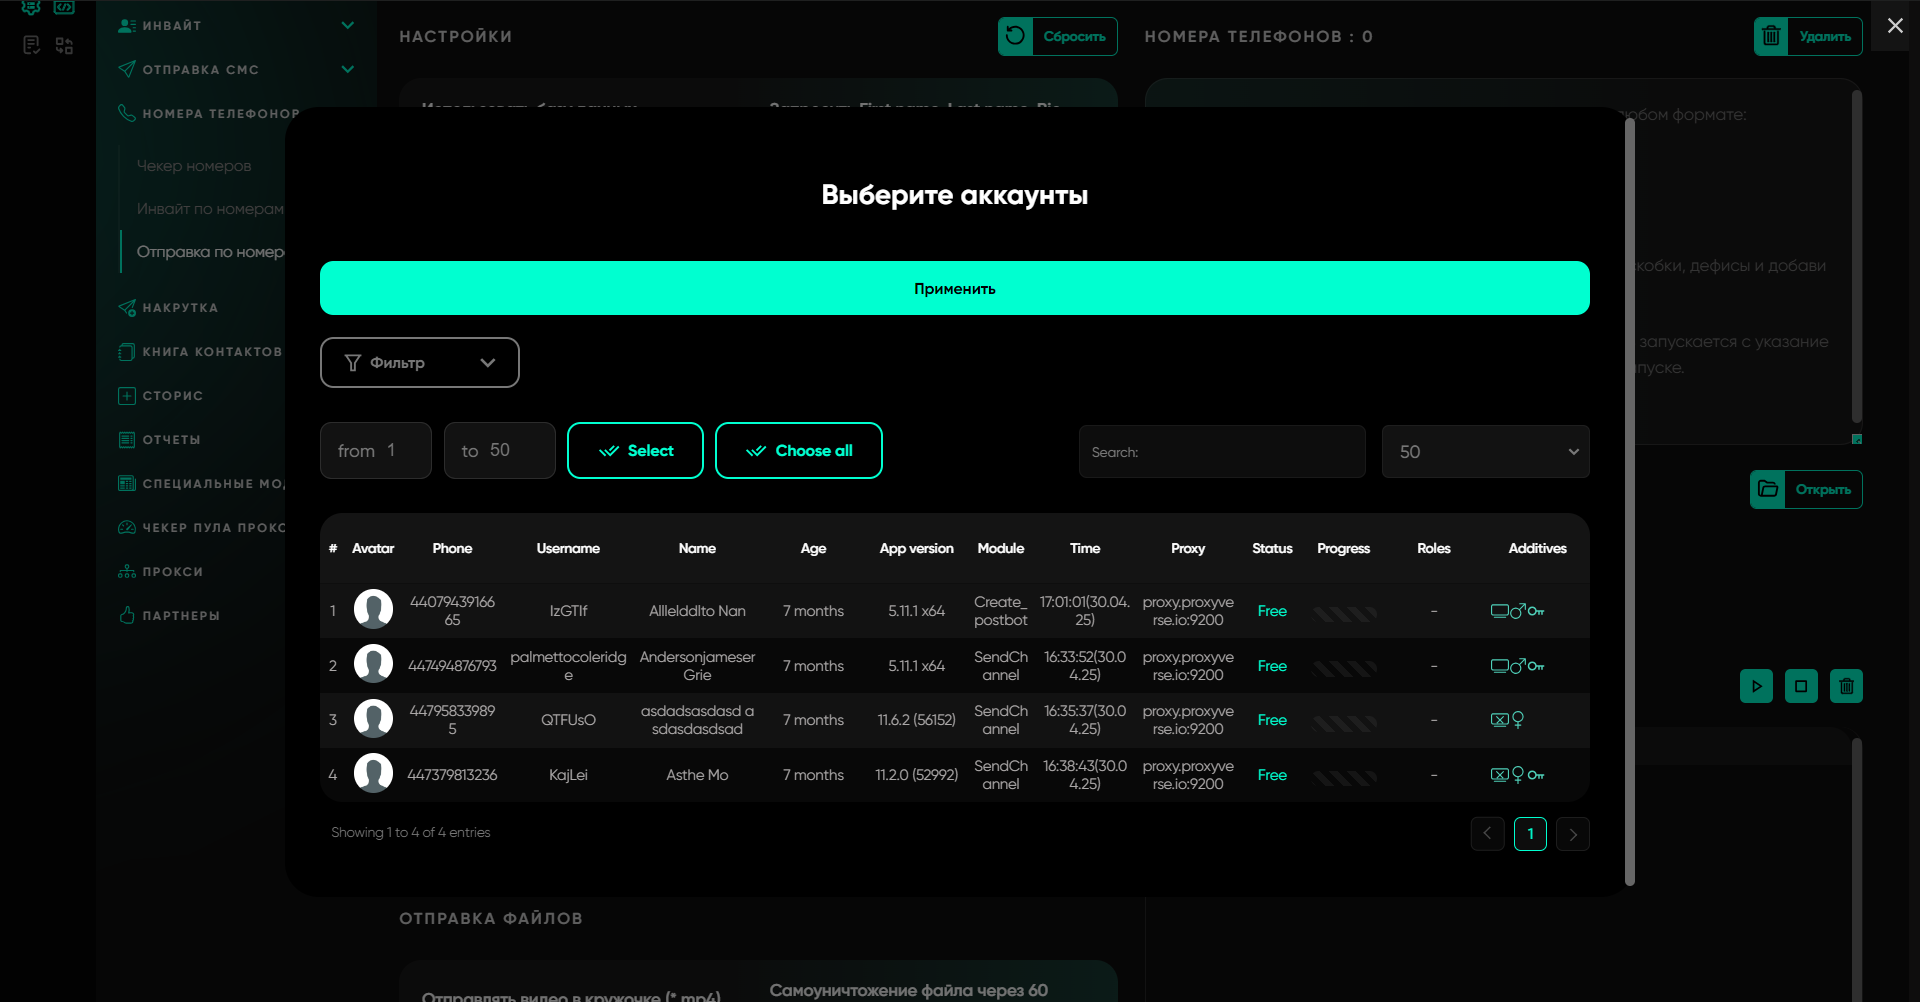Click the female symbol icon in row 3
1920x1002 pixels.
point(1518,720)
